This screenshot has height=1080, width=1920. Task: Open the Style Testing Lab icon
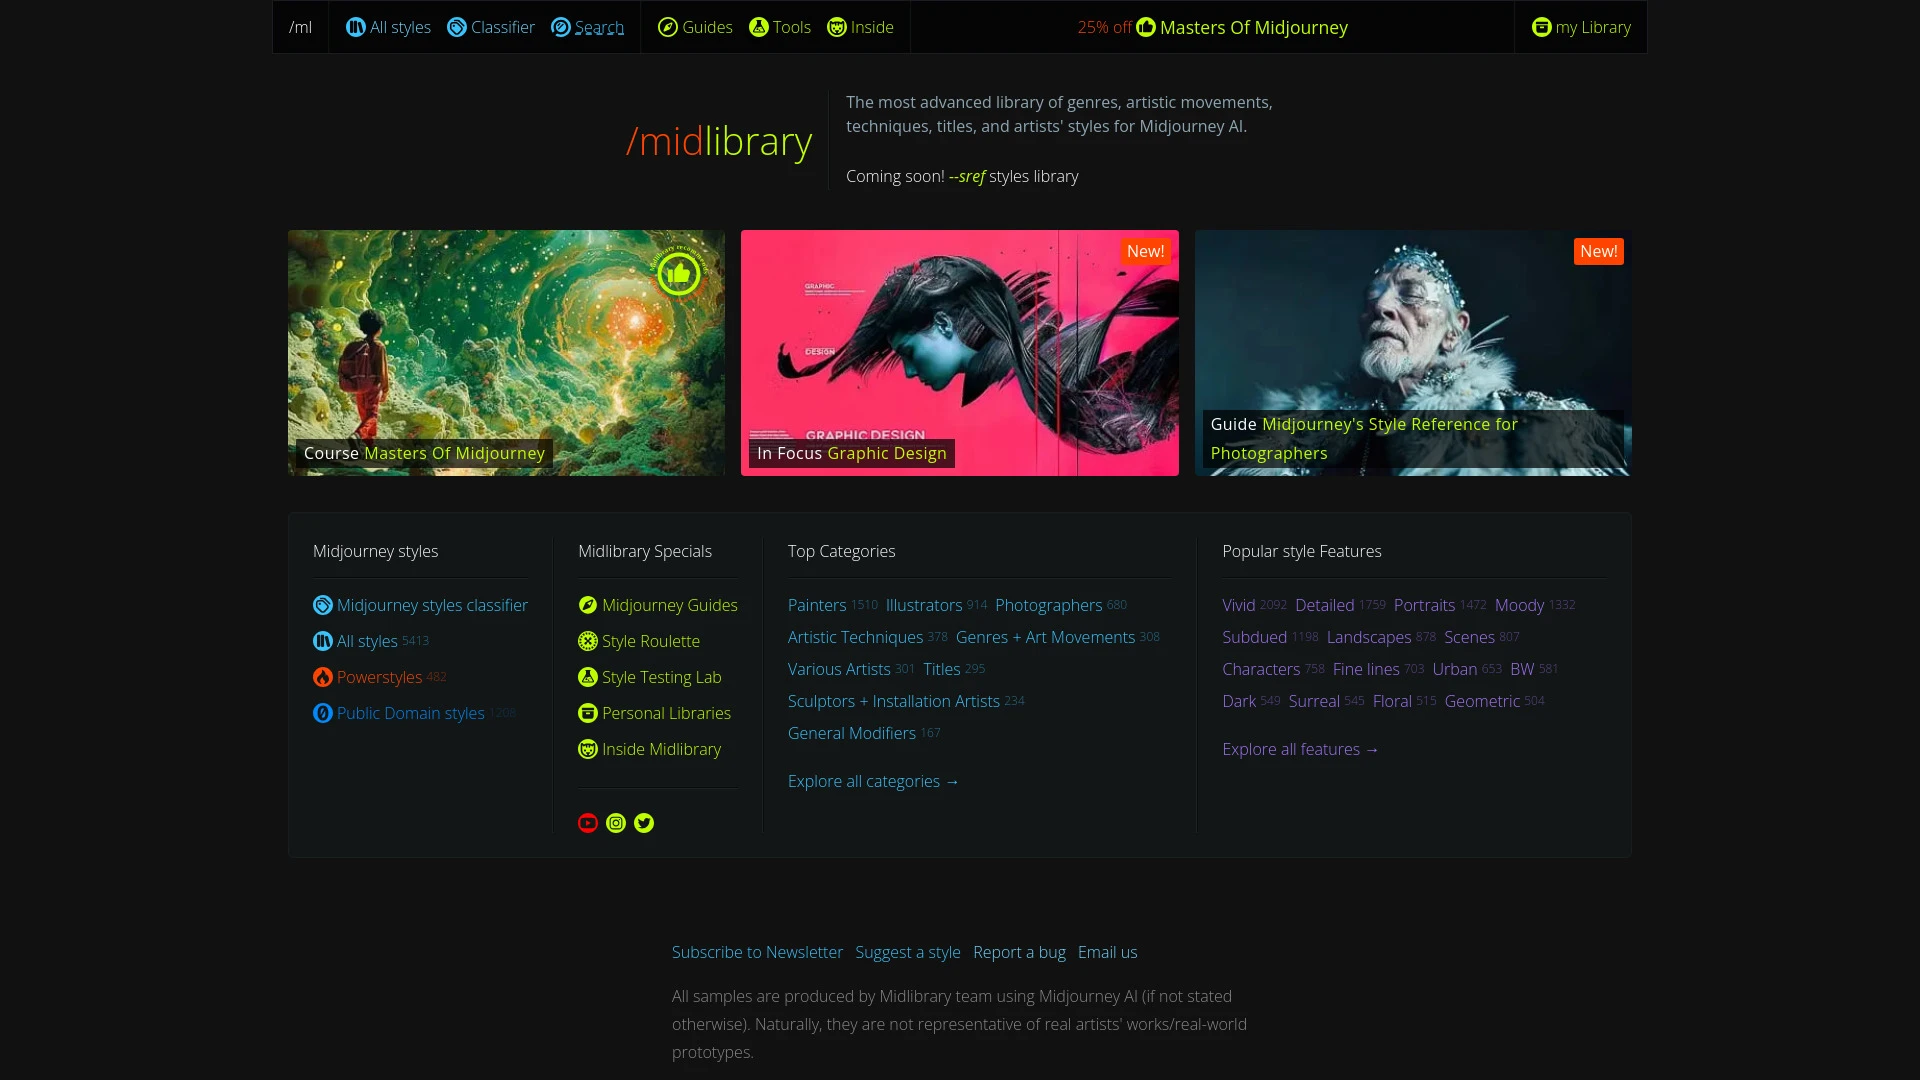tap(587, 676)
